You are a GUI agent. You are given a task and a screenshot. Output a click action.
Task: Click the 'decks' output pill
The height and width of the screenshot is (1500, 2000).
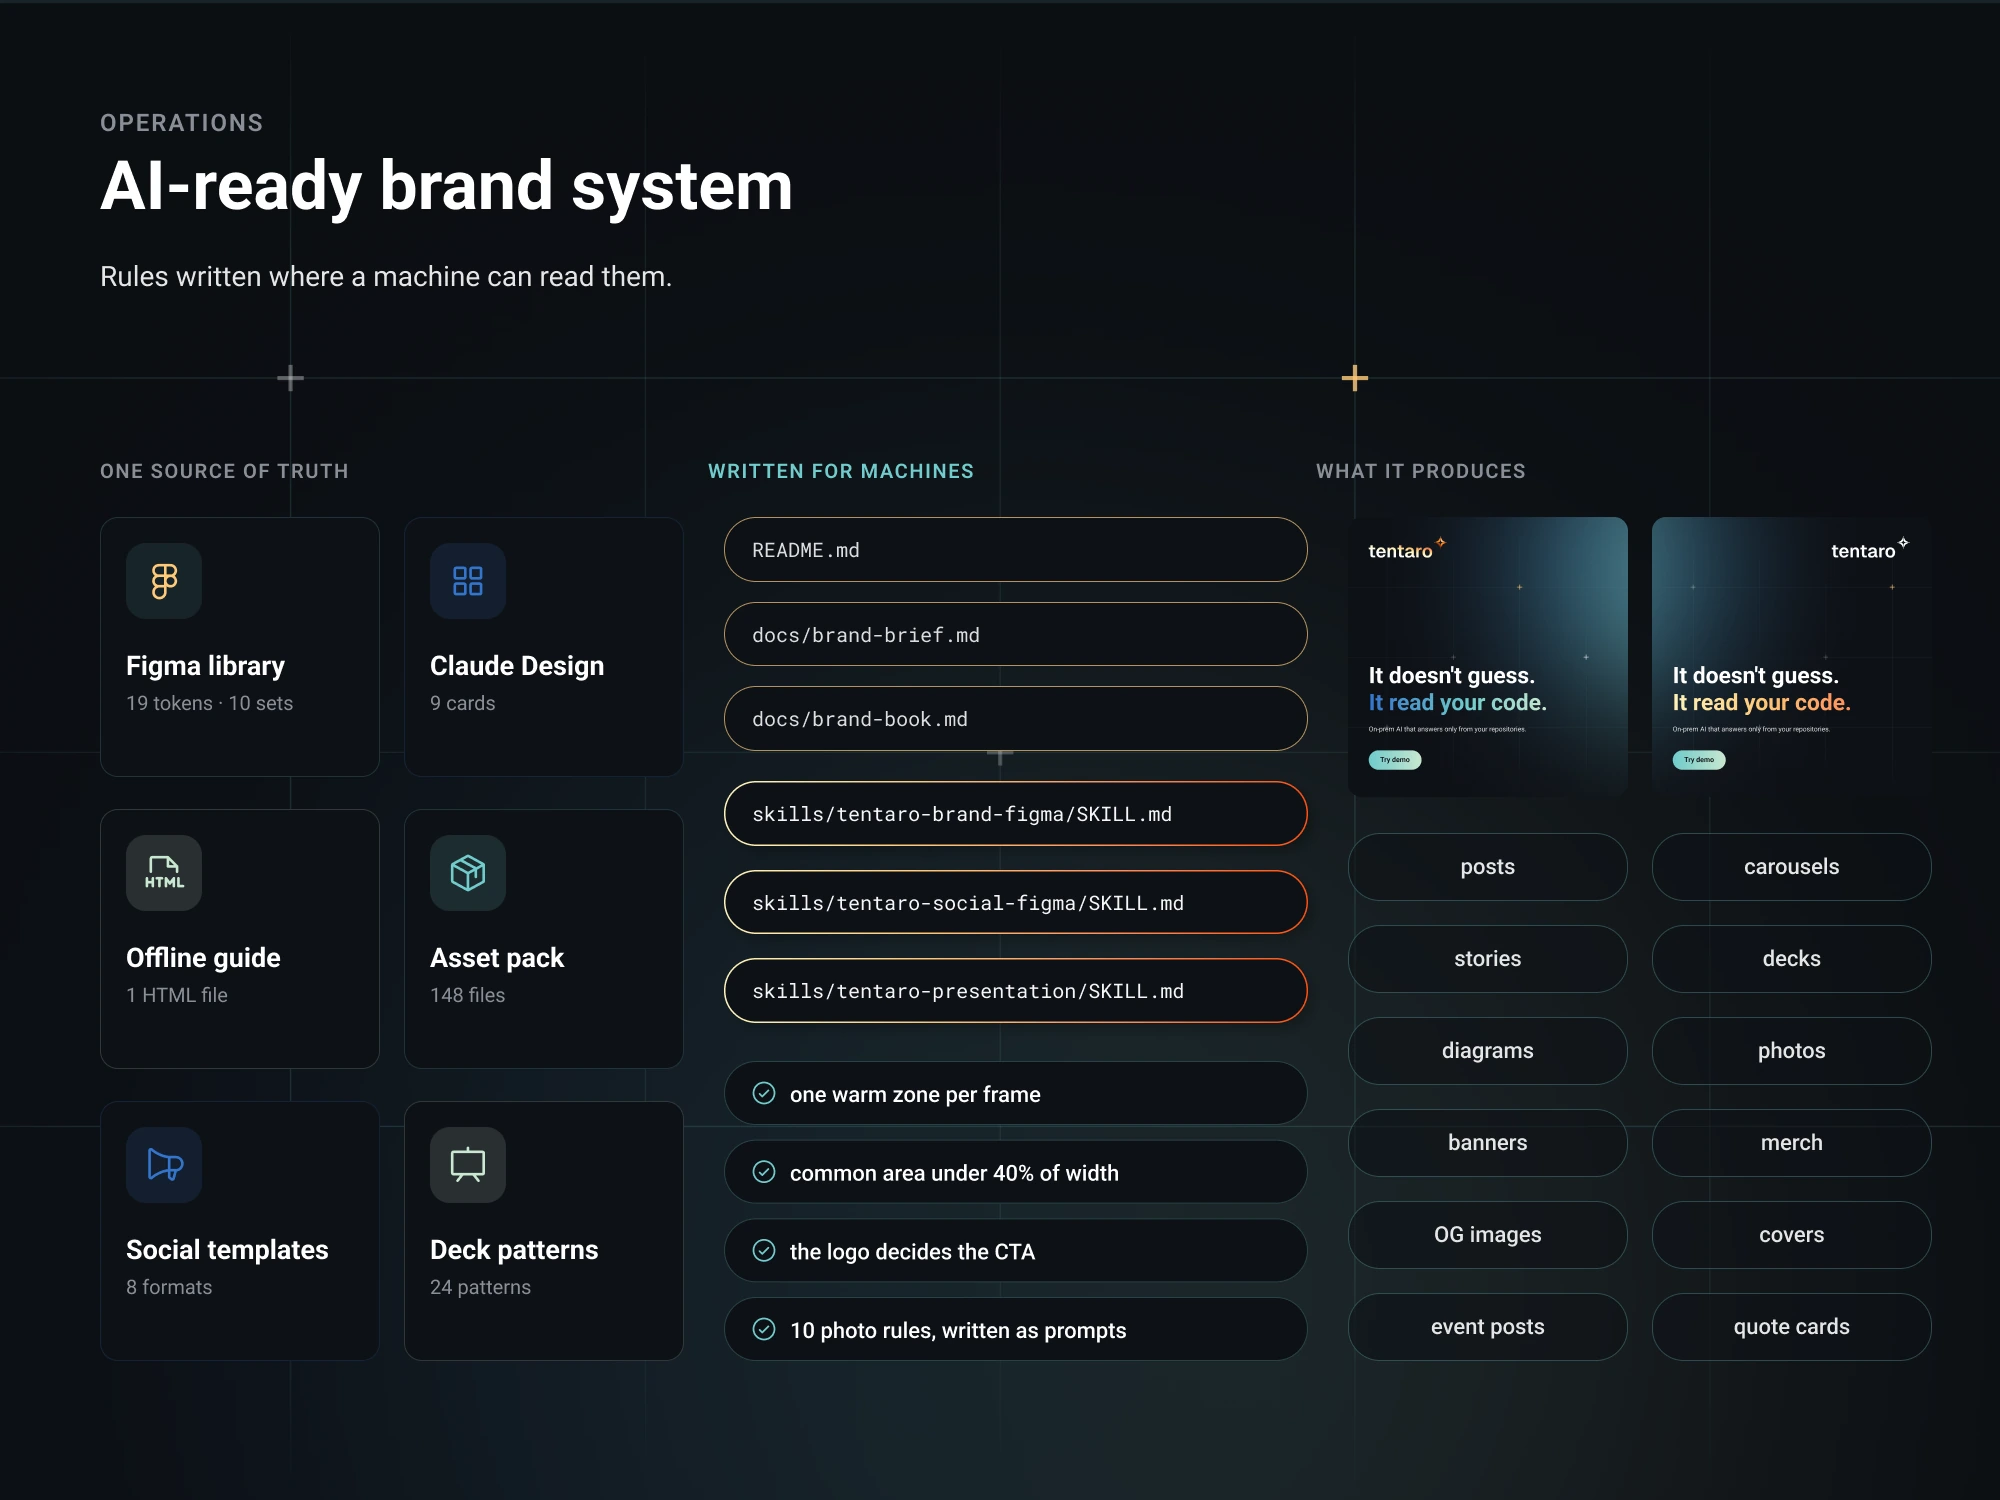1792,959
